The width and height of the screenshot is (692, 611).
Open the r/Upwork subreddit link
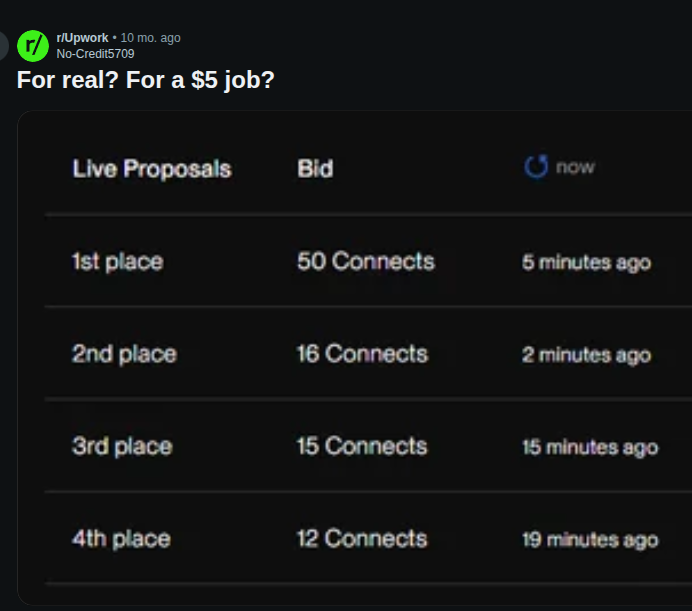point(82,38)
